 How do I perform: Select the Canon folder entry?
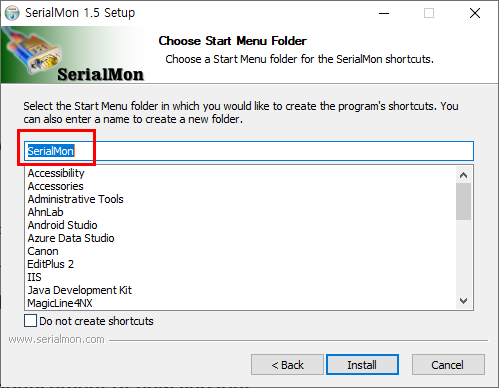point(43,251)
